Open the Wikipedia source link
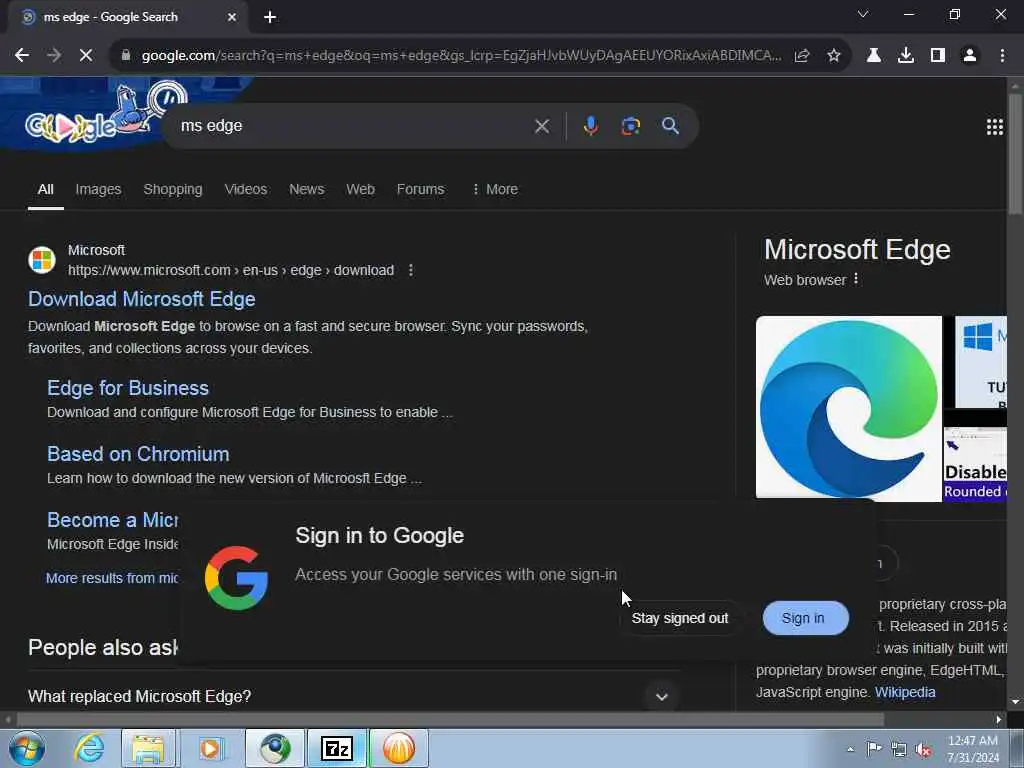Viewport: 1024px width, 768px height. coord(904,692)
